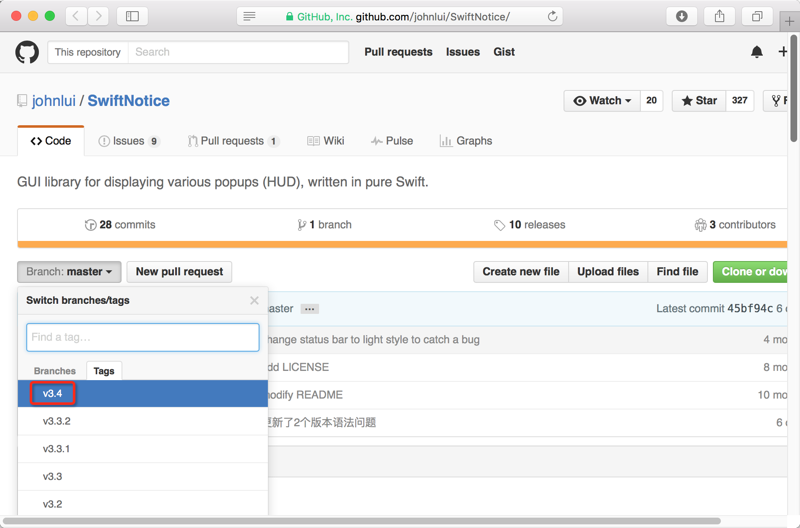The width and height of the screenshot is (800, 528).
Task: Select the v3.4 tag
Action: [53, 394]
